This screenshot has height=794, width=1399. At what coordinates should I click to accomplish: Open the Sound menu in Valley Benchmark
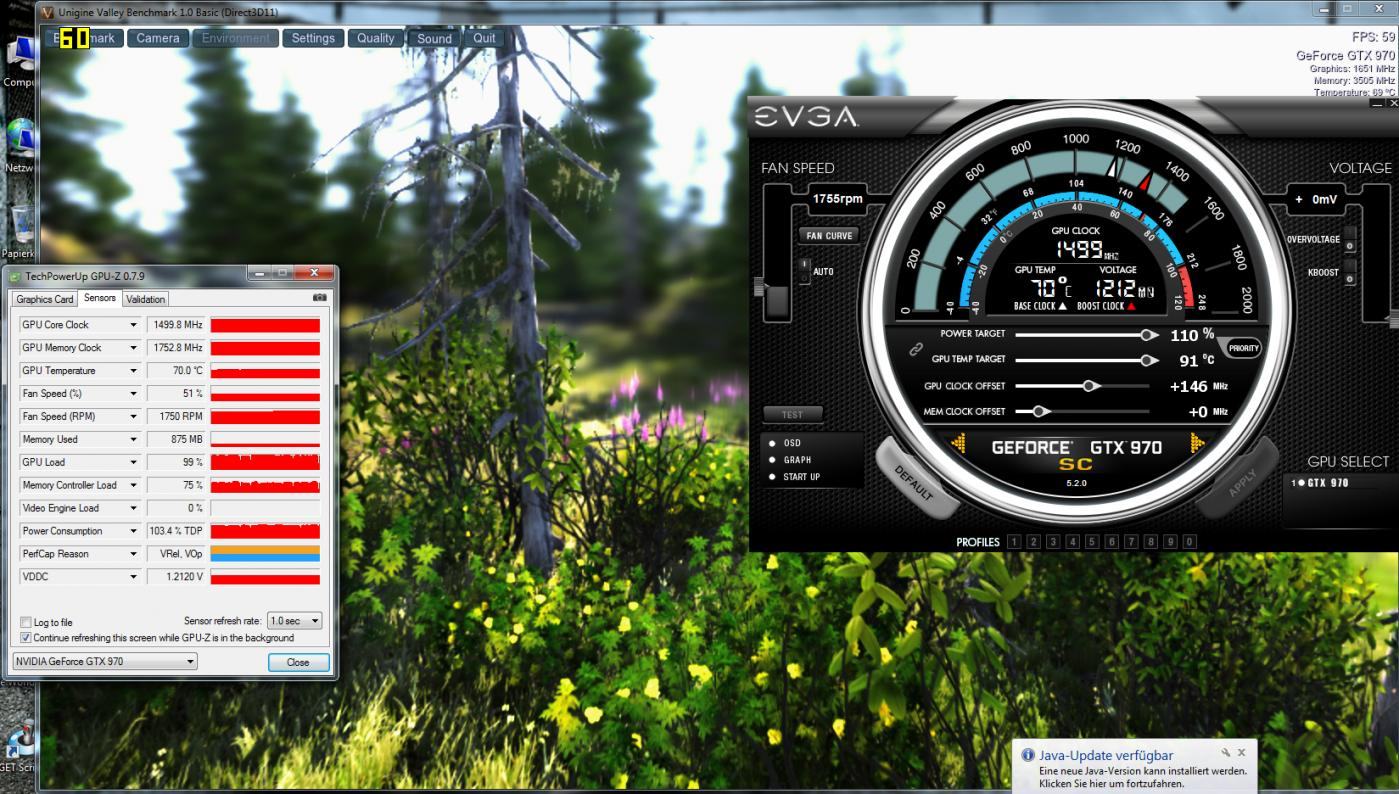[434, 38]
